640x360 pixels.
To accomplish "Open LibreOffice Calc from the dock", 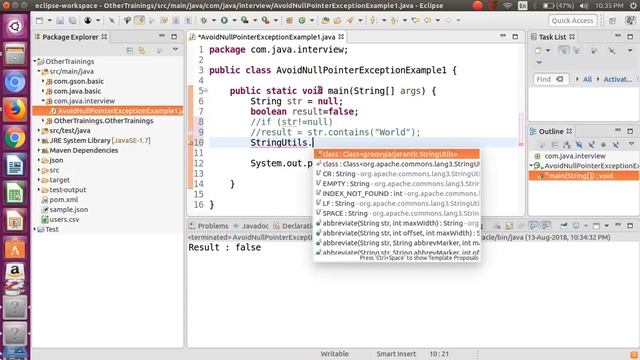I will (x=15, y=193).
